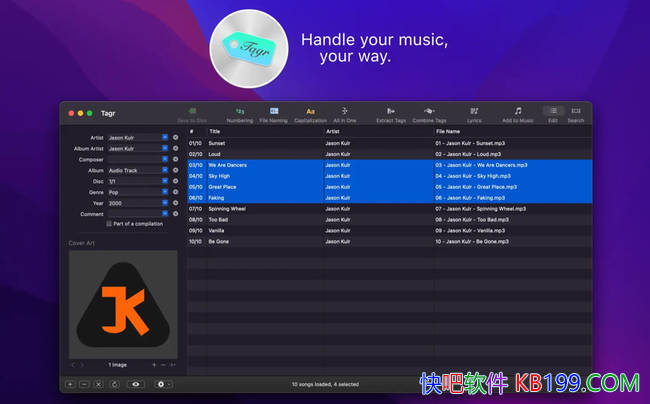Open the gear settings dropdown in bottom bar
Screen dimensions: 650x404
[162, 384]
